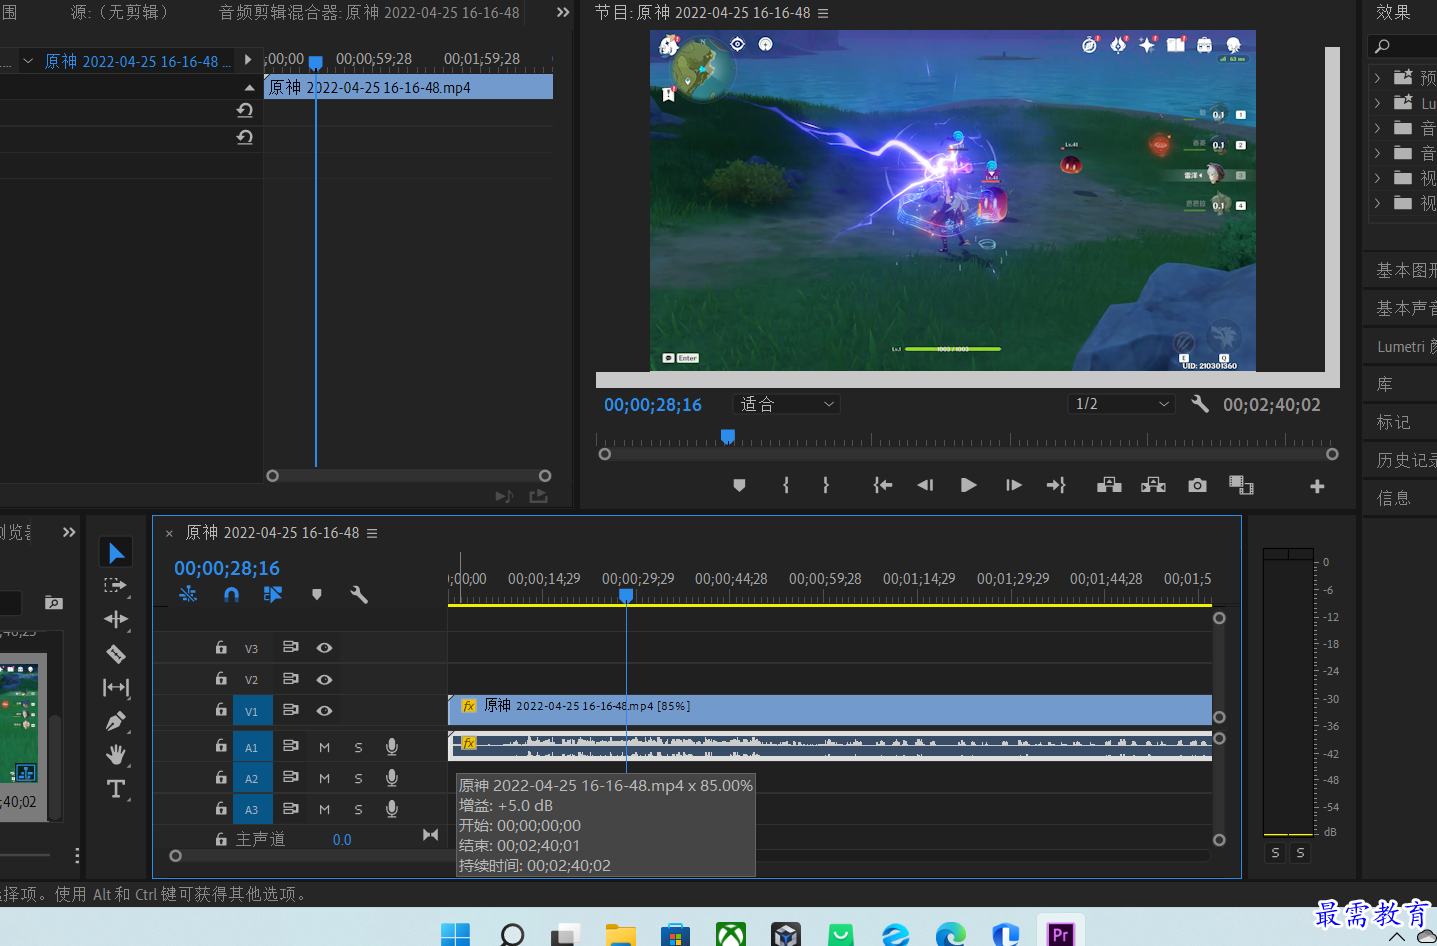
Task: Switch to Audio Clip Mixer tab
Action: (369, 13)
